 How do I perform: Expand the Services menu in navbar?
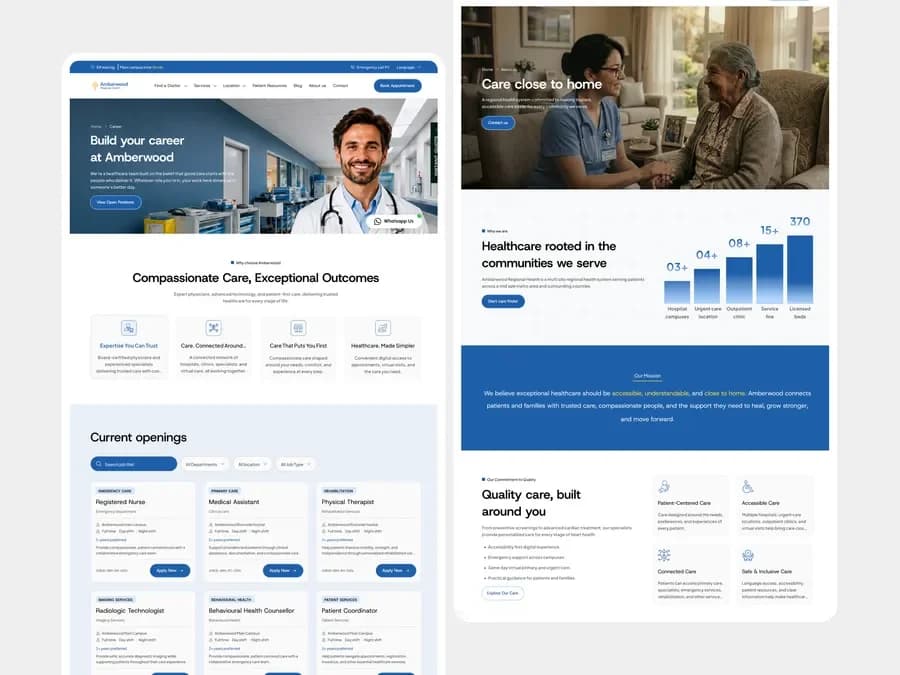tap(205, 86)
